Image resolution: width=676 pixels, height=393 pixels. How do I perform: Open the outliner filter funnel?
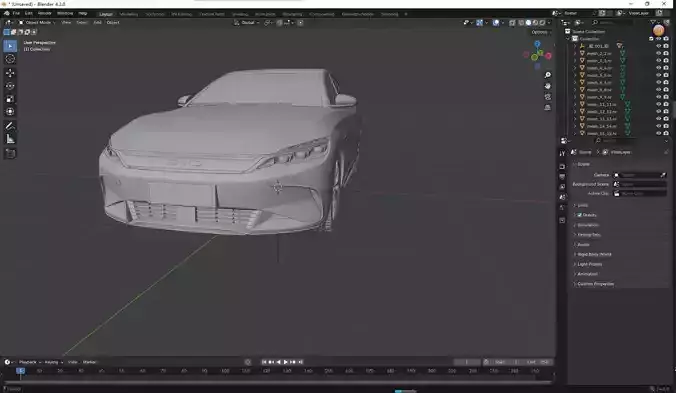pyautogui.click(x=654, y=22)
